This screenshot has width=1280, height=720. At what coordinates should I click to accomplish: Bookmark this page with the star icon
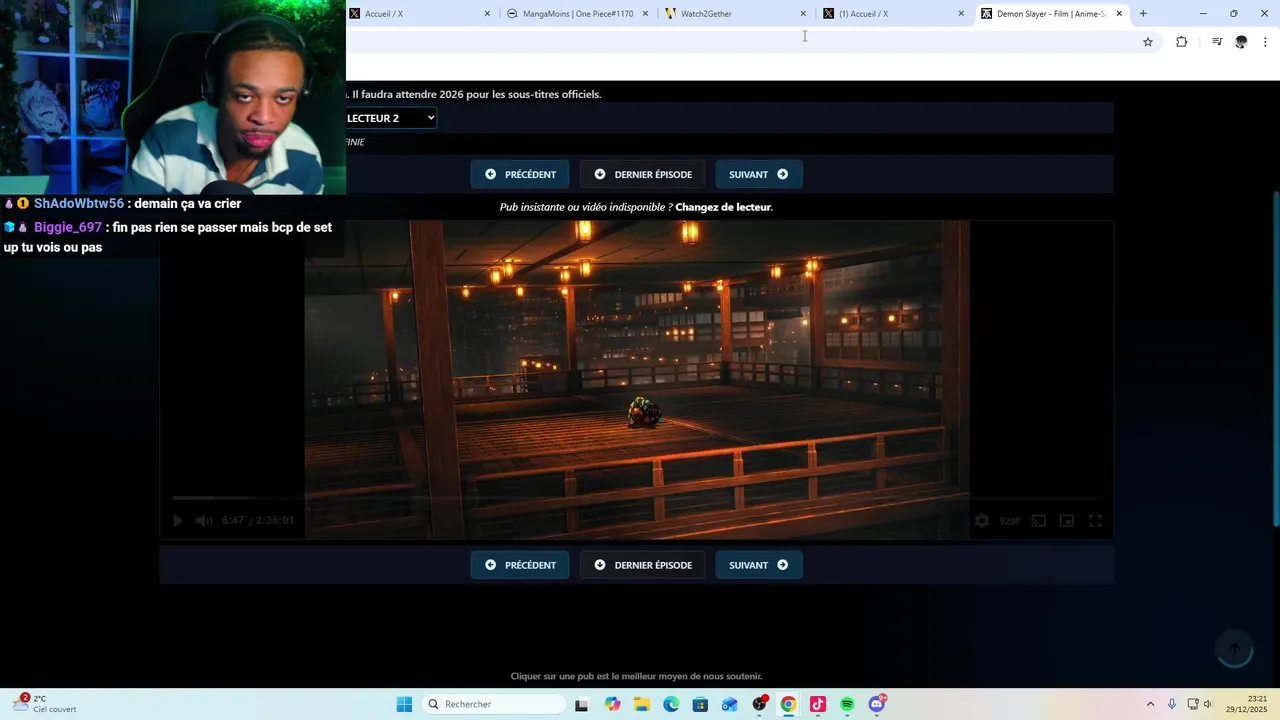point(1148,42)
